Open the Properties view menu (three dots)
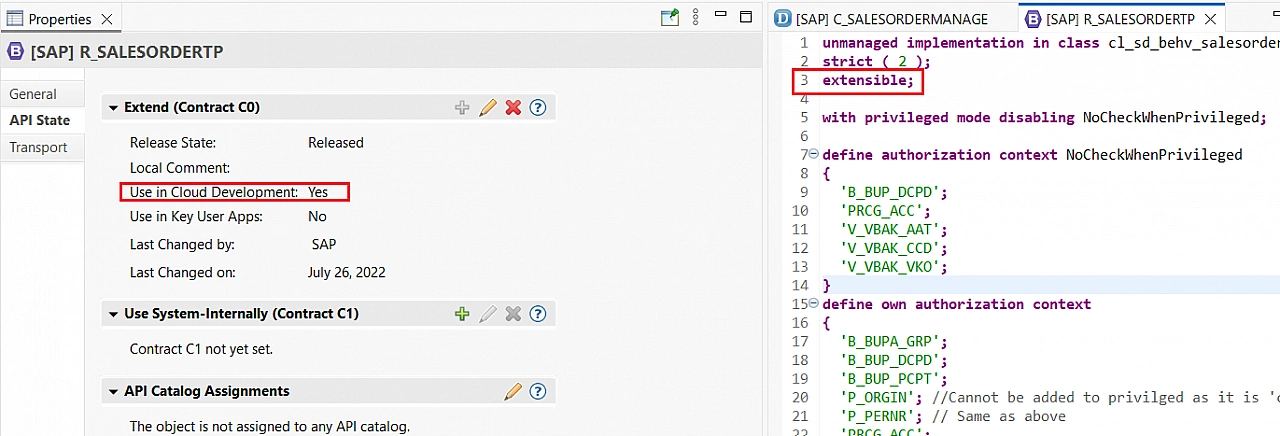This screenshot has height=436, width=1280. point(695,17)
